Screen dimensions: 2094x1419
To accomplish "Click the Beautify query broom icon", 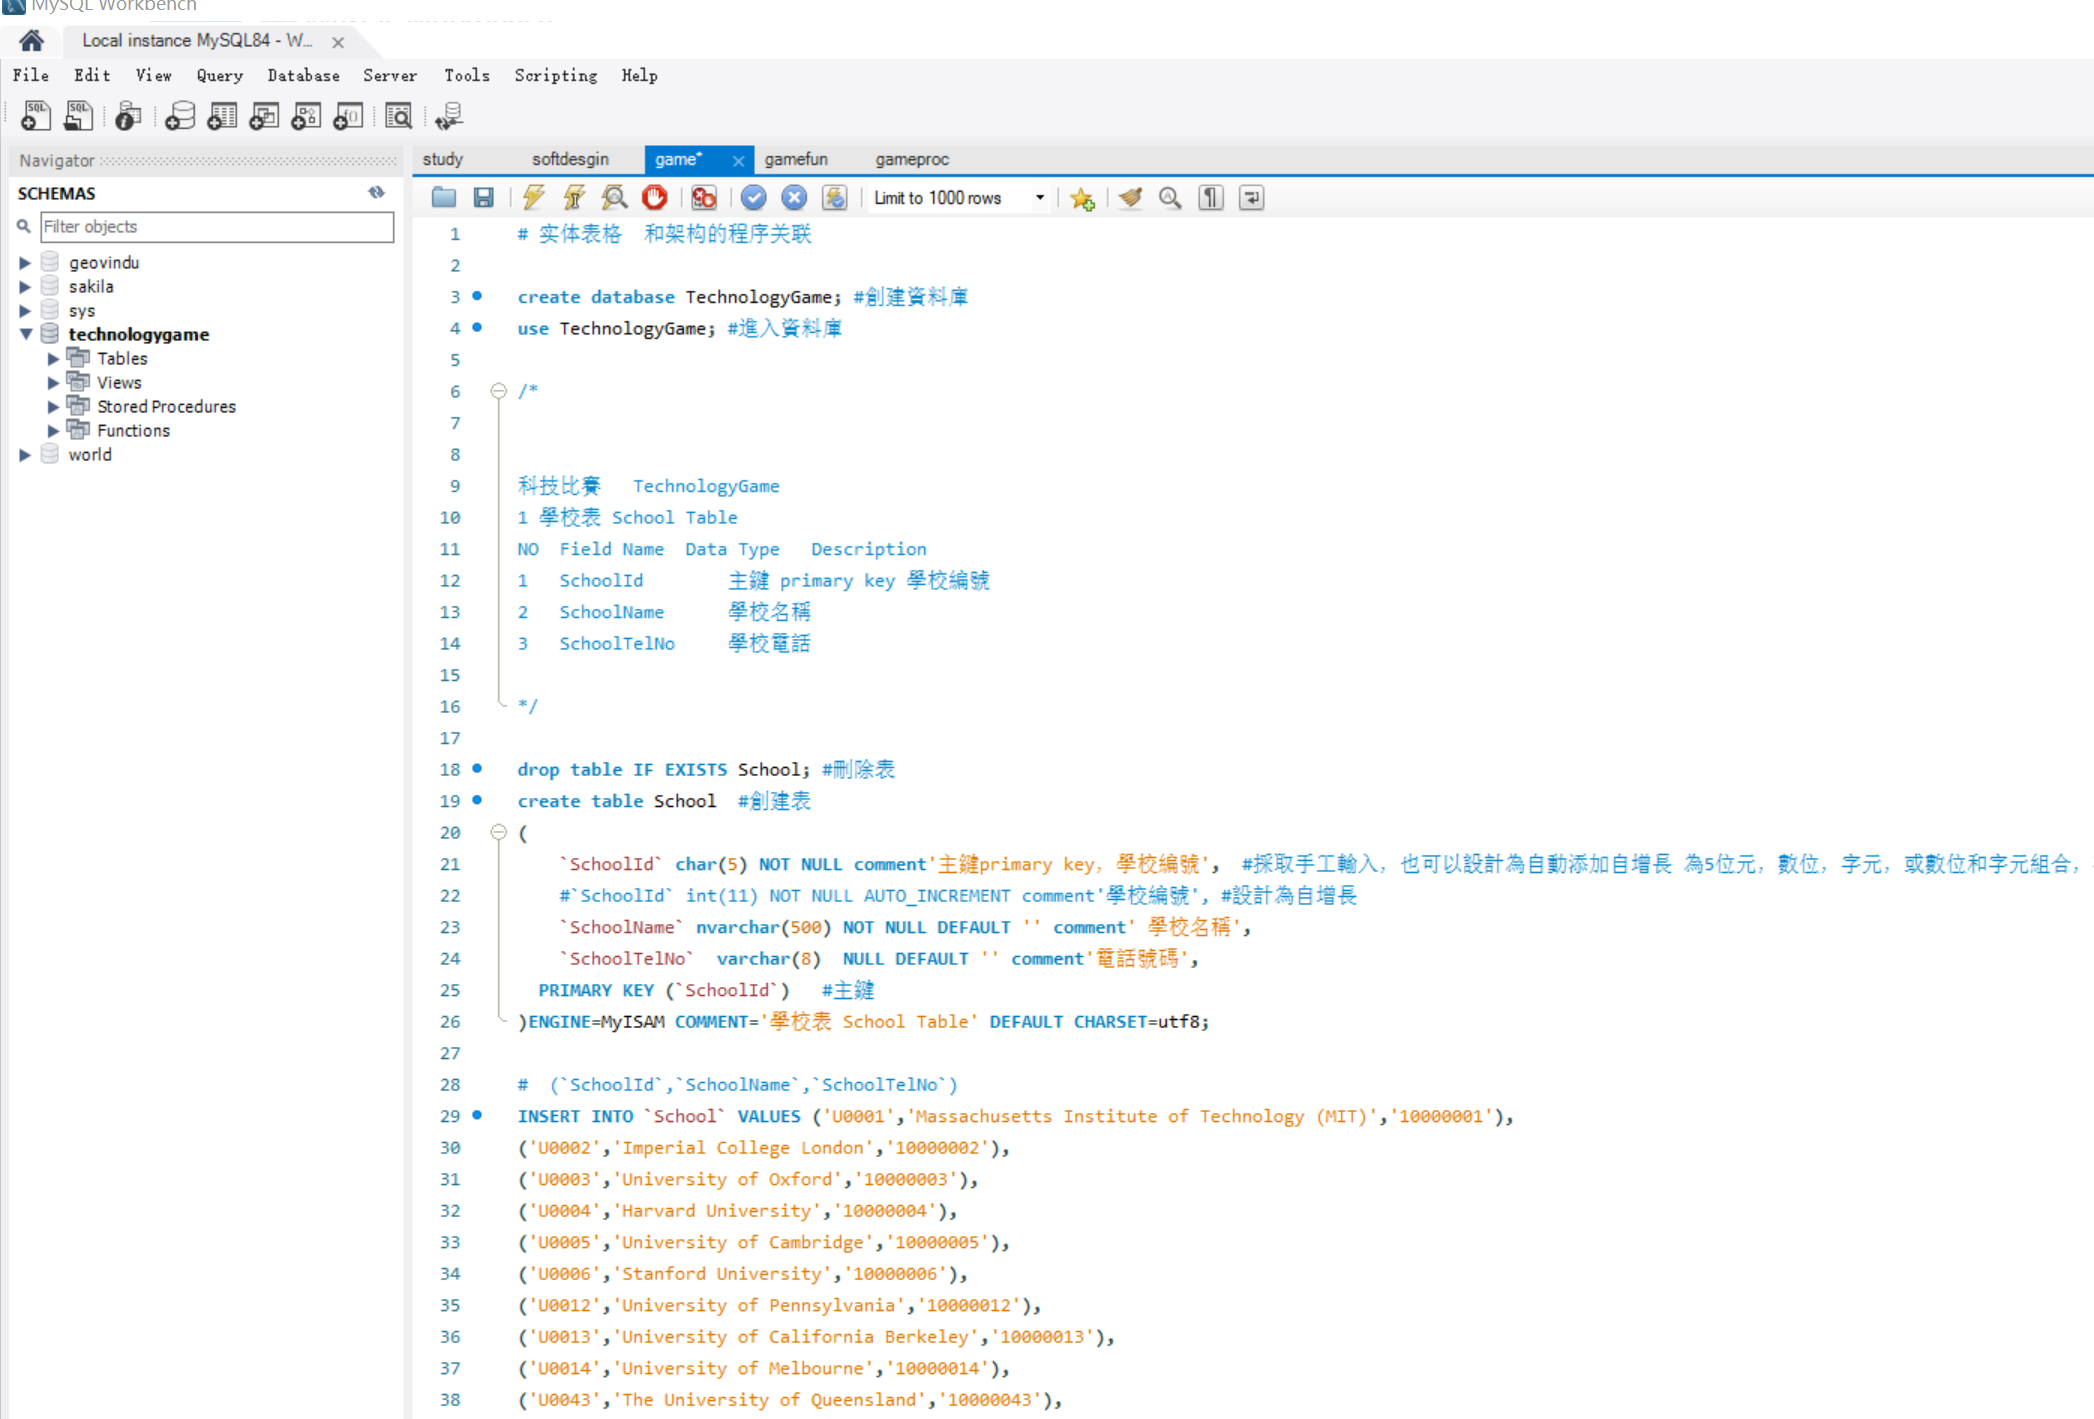I will point(1131,198).
